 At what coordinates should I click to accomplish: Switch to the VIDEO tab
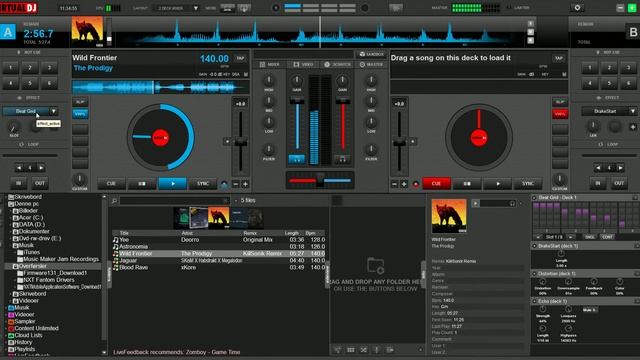303,64
